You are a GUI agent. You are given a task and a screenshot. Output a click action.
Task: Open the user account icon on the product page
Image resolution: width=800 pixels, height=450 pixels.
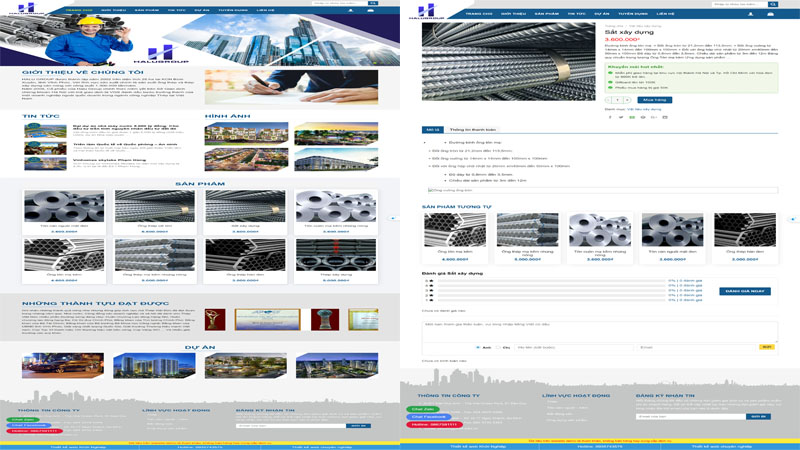click(x=751, y=14)
